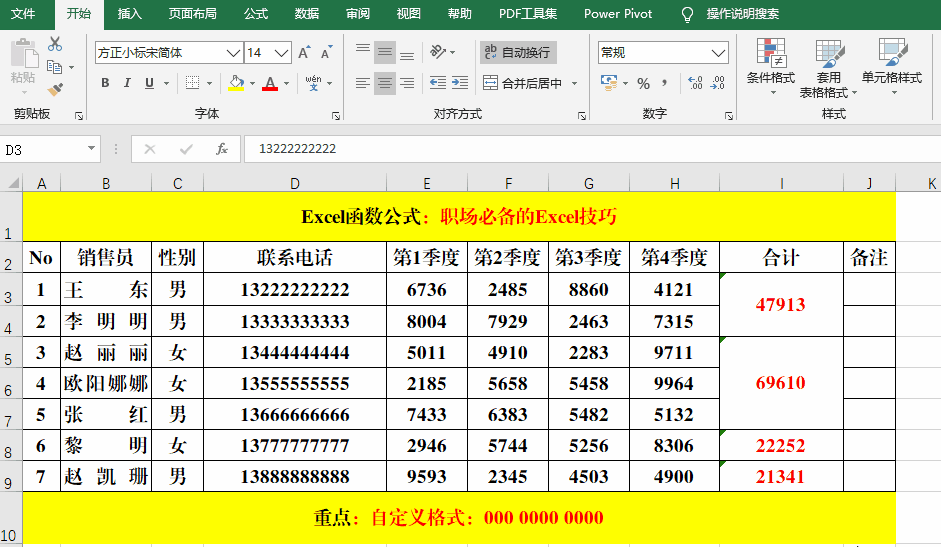This screenshot has height=547, width=941.
Task: Toggle 自动换行 wrap text button
Action: point(518,52)
